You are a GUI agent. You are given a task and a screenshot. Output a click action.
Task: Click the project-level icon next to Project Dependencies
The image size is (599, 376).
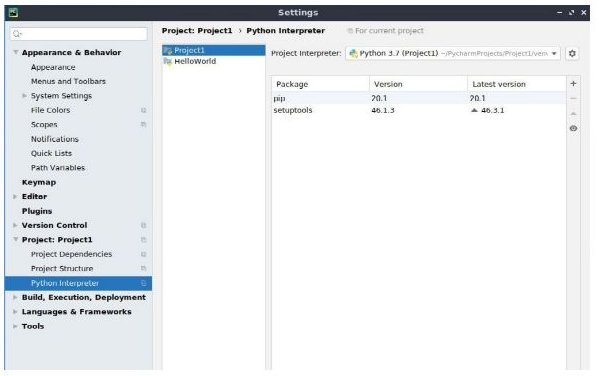click(143, 254)
